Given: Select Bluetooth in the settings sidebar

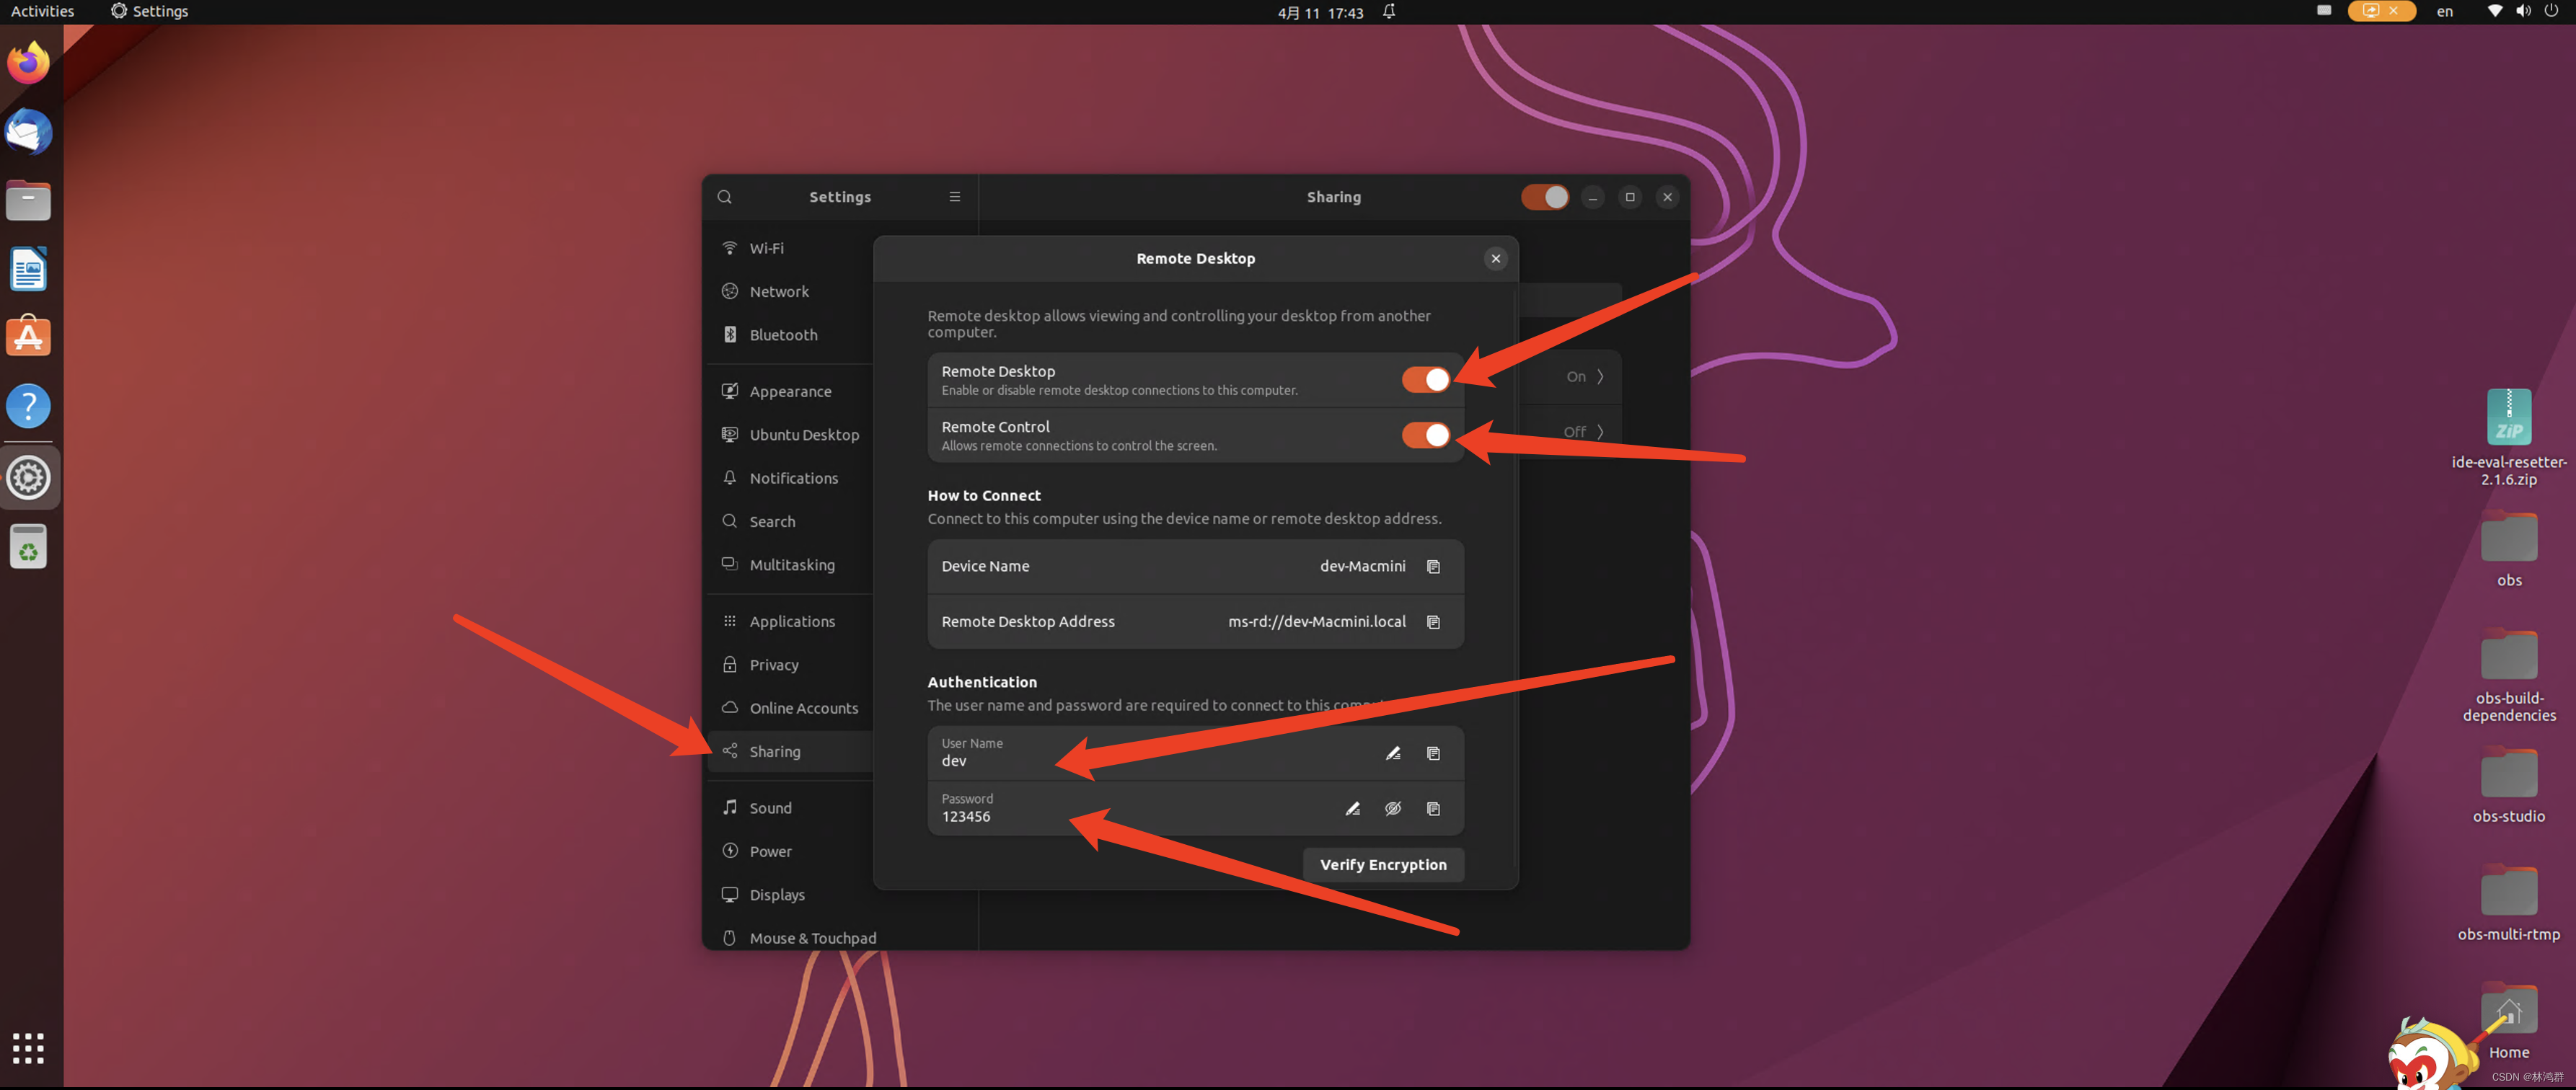Looking at the screenshot, I should pyautogui.click(x=782, y=334).
